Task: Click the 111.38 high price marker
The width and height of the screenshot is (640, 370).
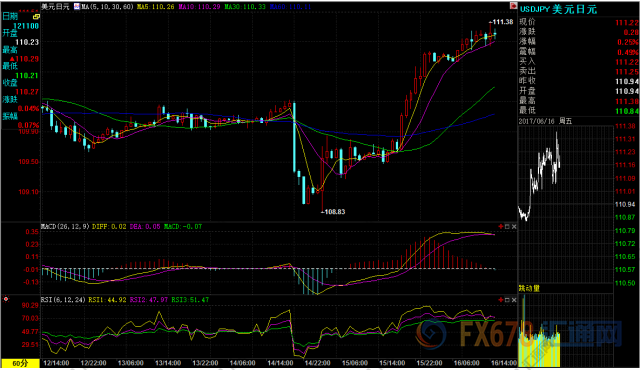Action: 502,22
